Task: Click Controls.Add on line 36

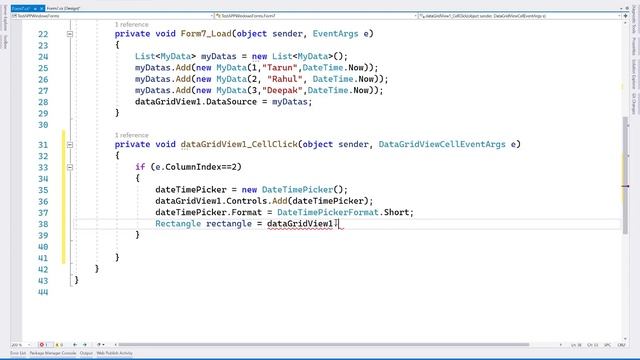Action: 257,201
